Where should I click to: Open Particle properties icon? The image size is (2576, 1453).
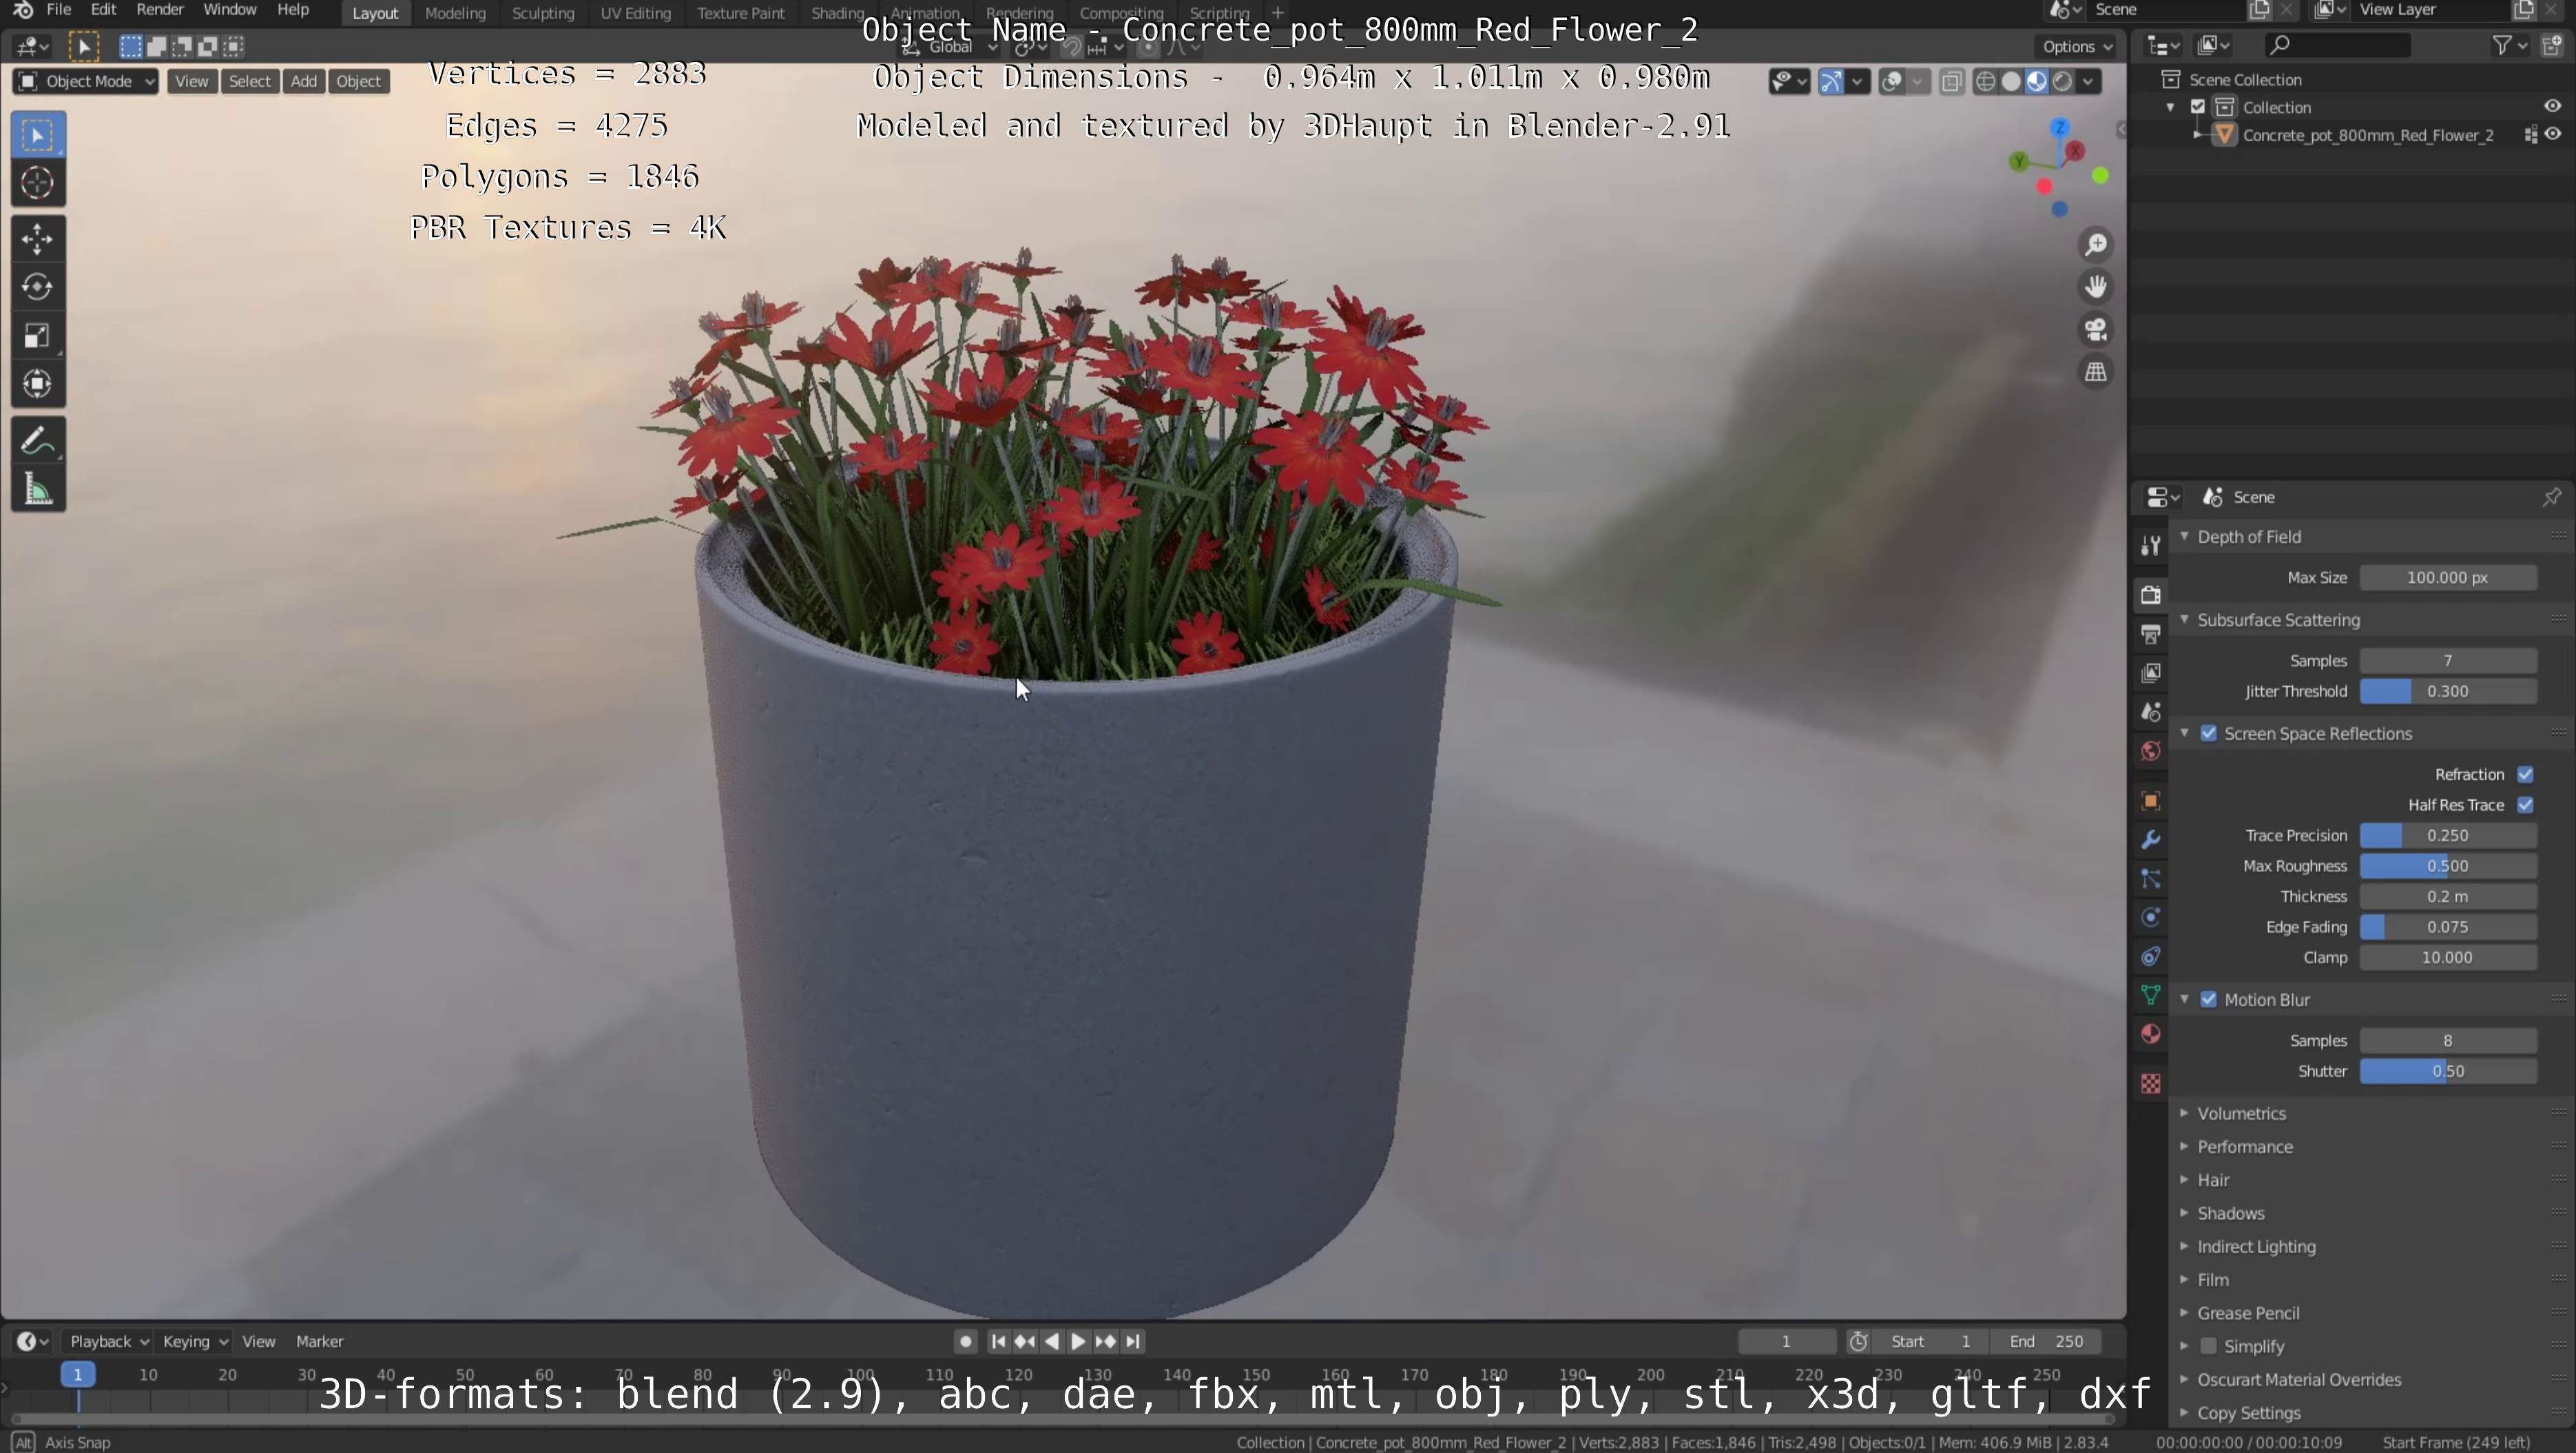pos(2150,879)
